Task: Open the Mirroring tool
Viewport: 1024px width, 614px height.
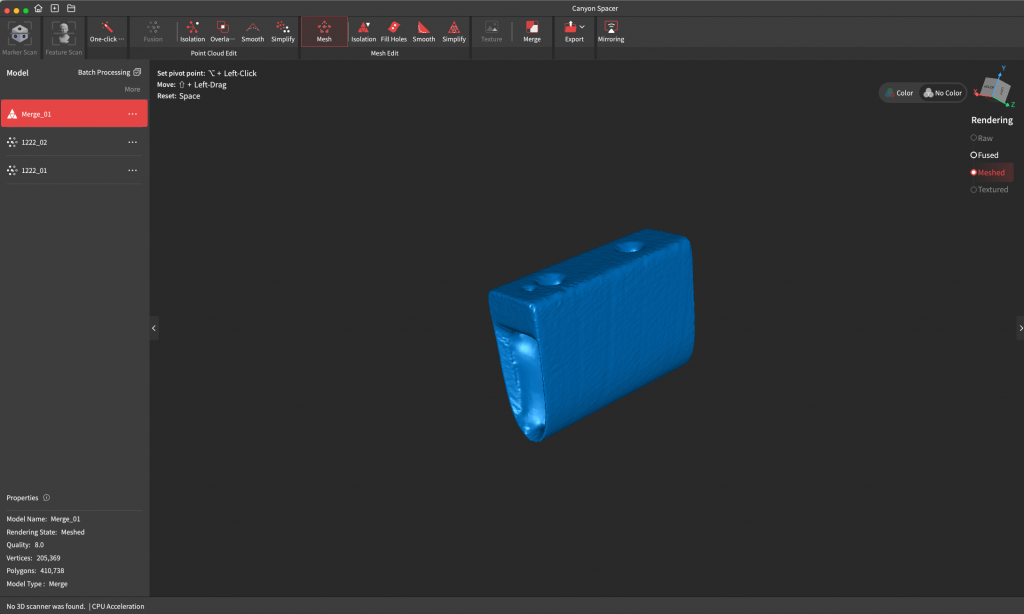Action: tap(610, 31)
